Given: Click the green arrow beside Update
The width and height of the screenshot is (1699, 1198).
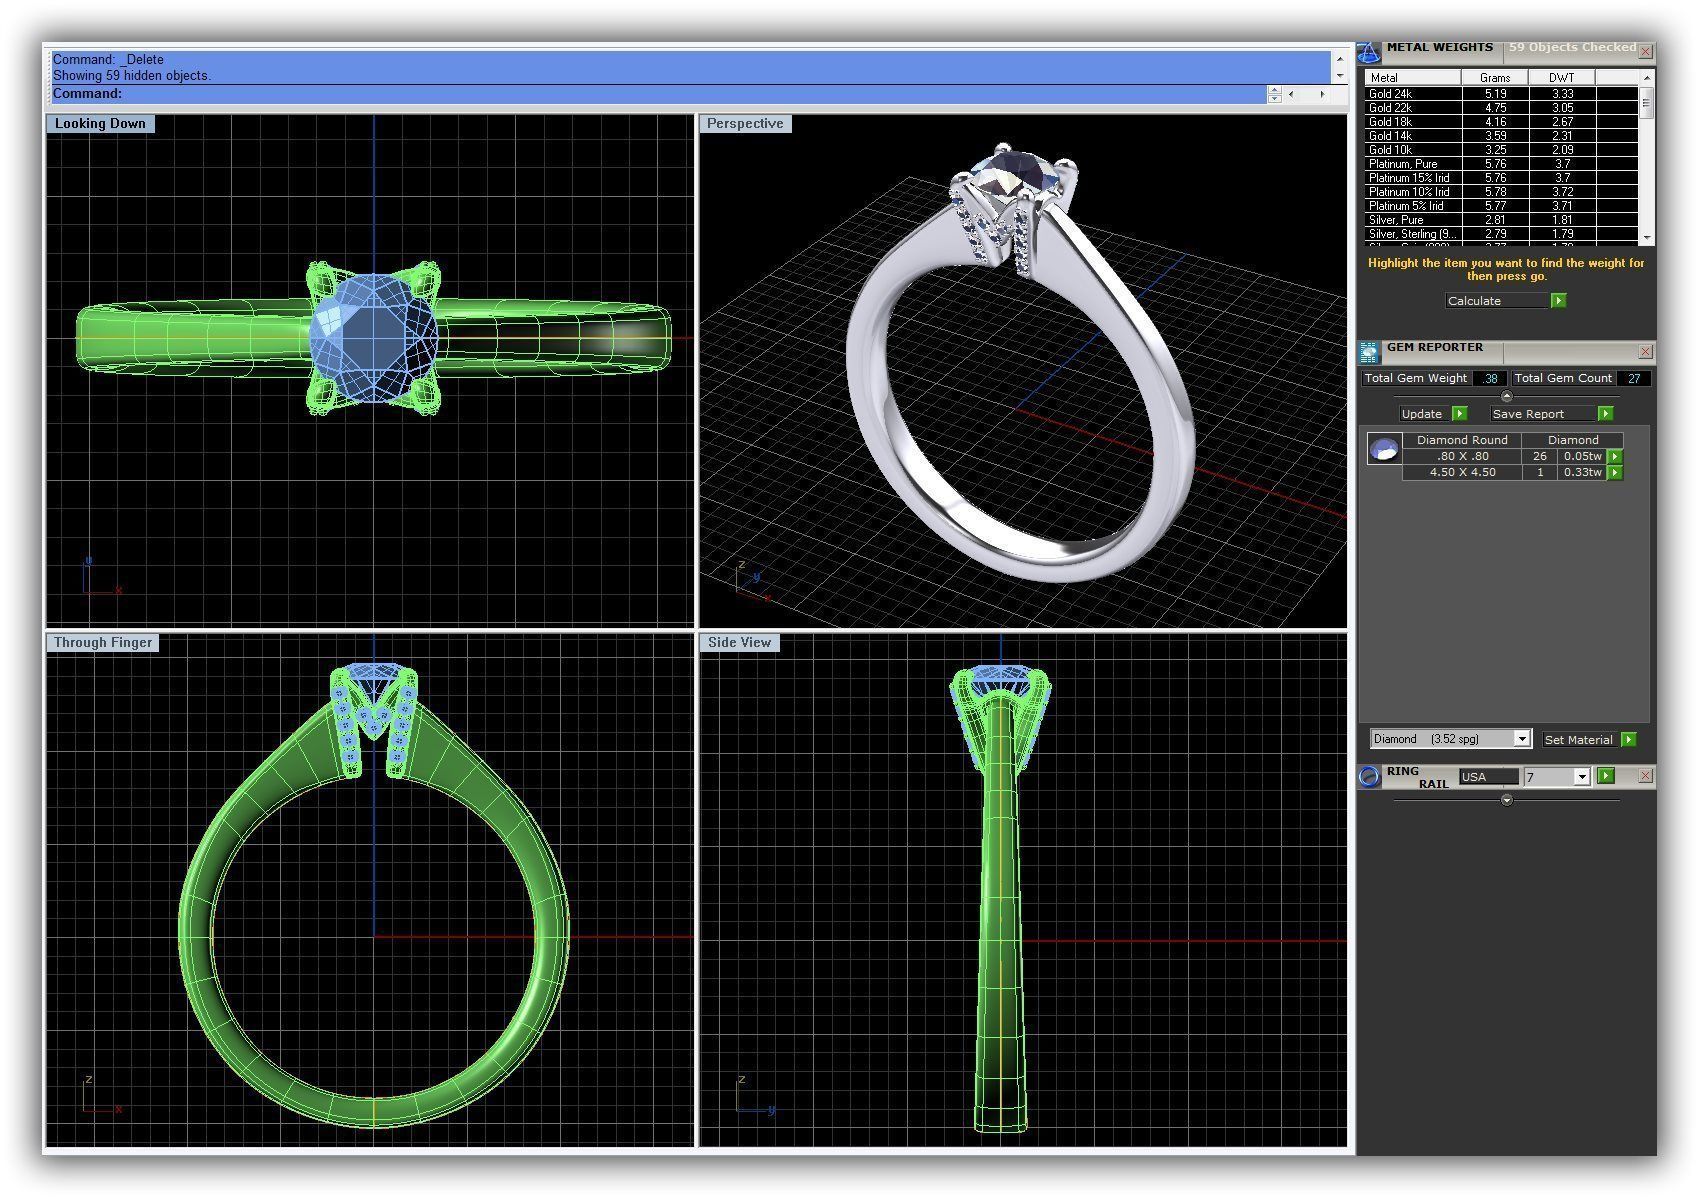Looking at the screenshot, I should pos(1459,414).
